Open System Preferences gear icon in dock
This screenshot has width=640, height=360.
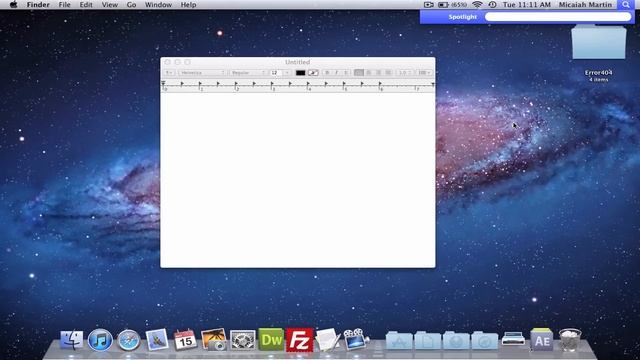tap(242, 340)
